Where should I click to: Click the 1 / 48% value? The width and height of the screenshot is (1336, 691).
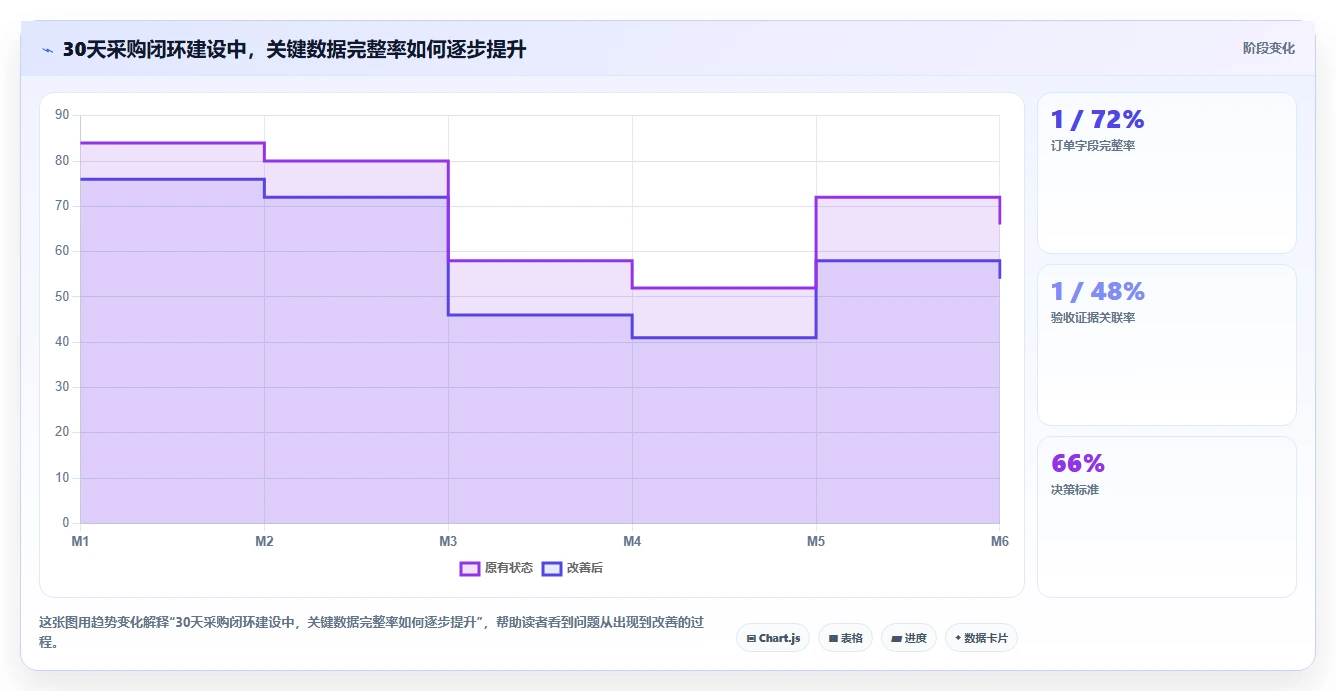pyautogui.click(x=1097, y=292)
